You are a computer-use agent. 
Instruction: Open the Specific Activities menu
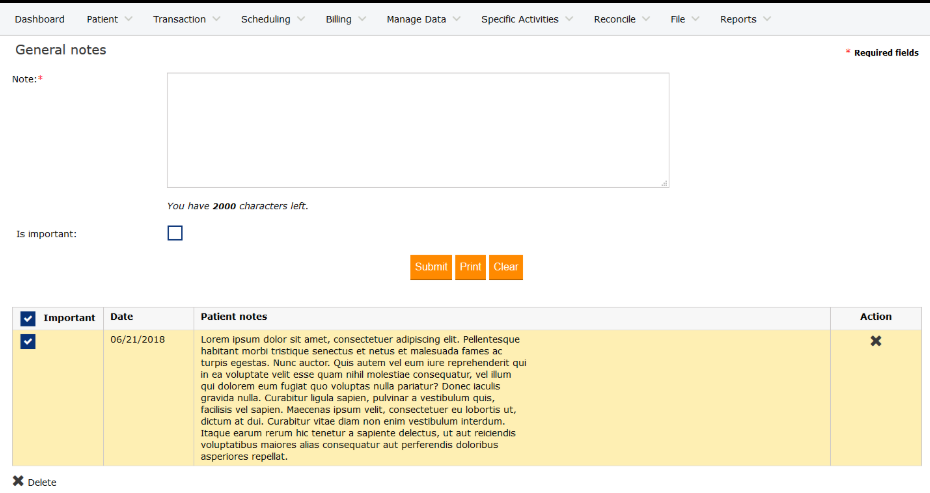point(527,19)
